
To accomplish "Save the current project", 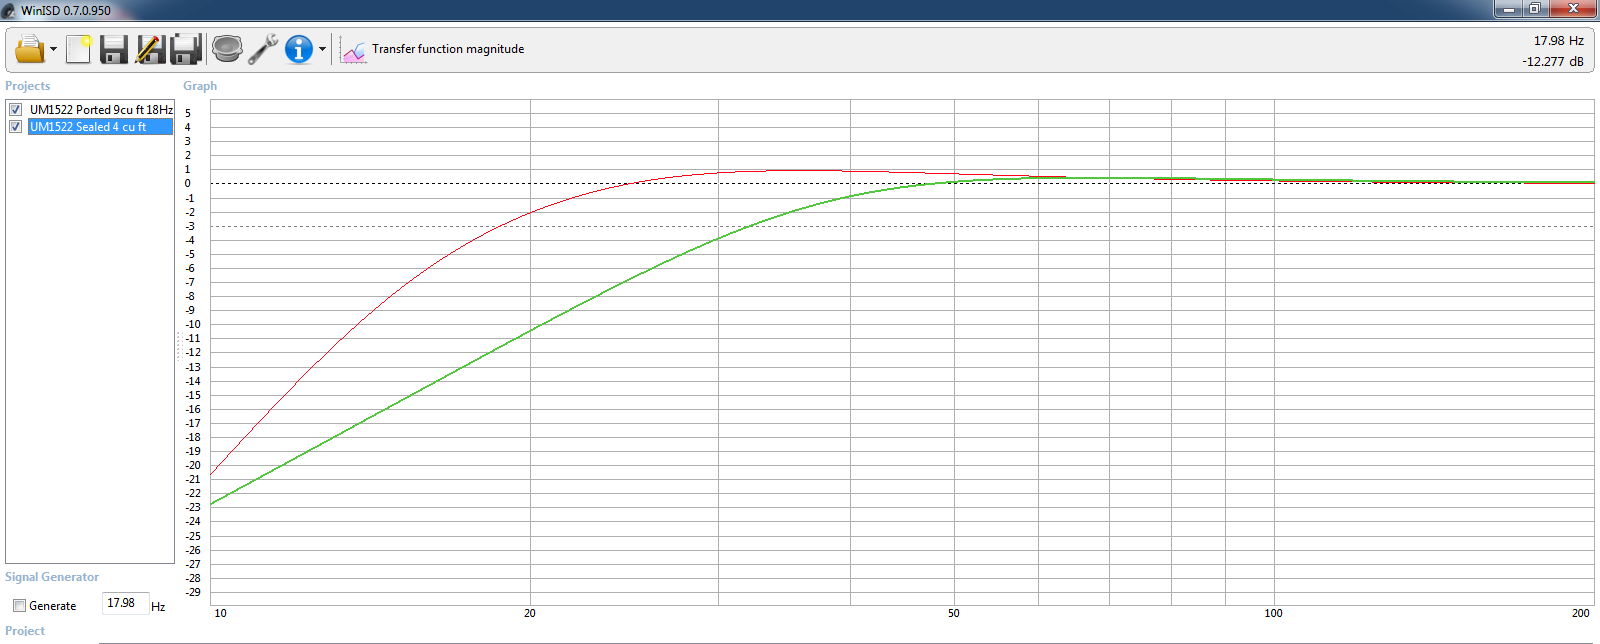I will pos(114,49).
